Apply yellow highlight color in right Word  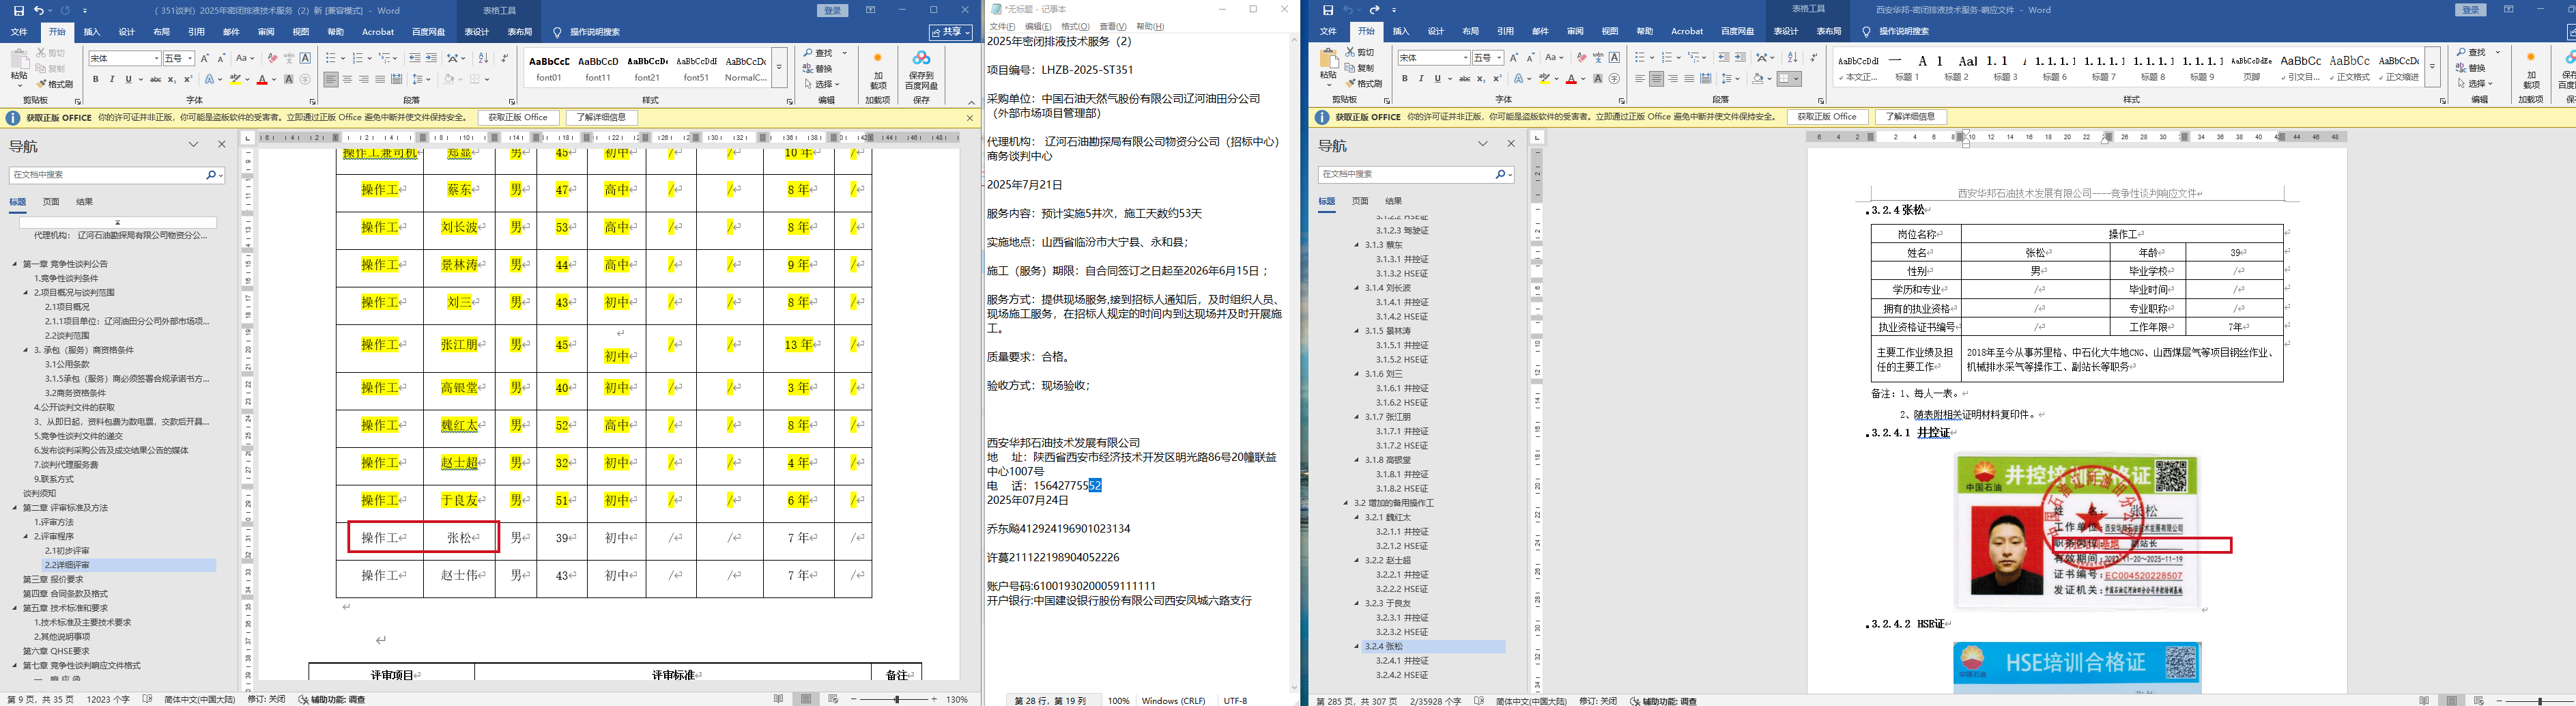tap(1545, 79)
